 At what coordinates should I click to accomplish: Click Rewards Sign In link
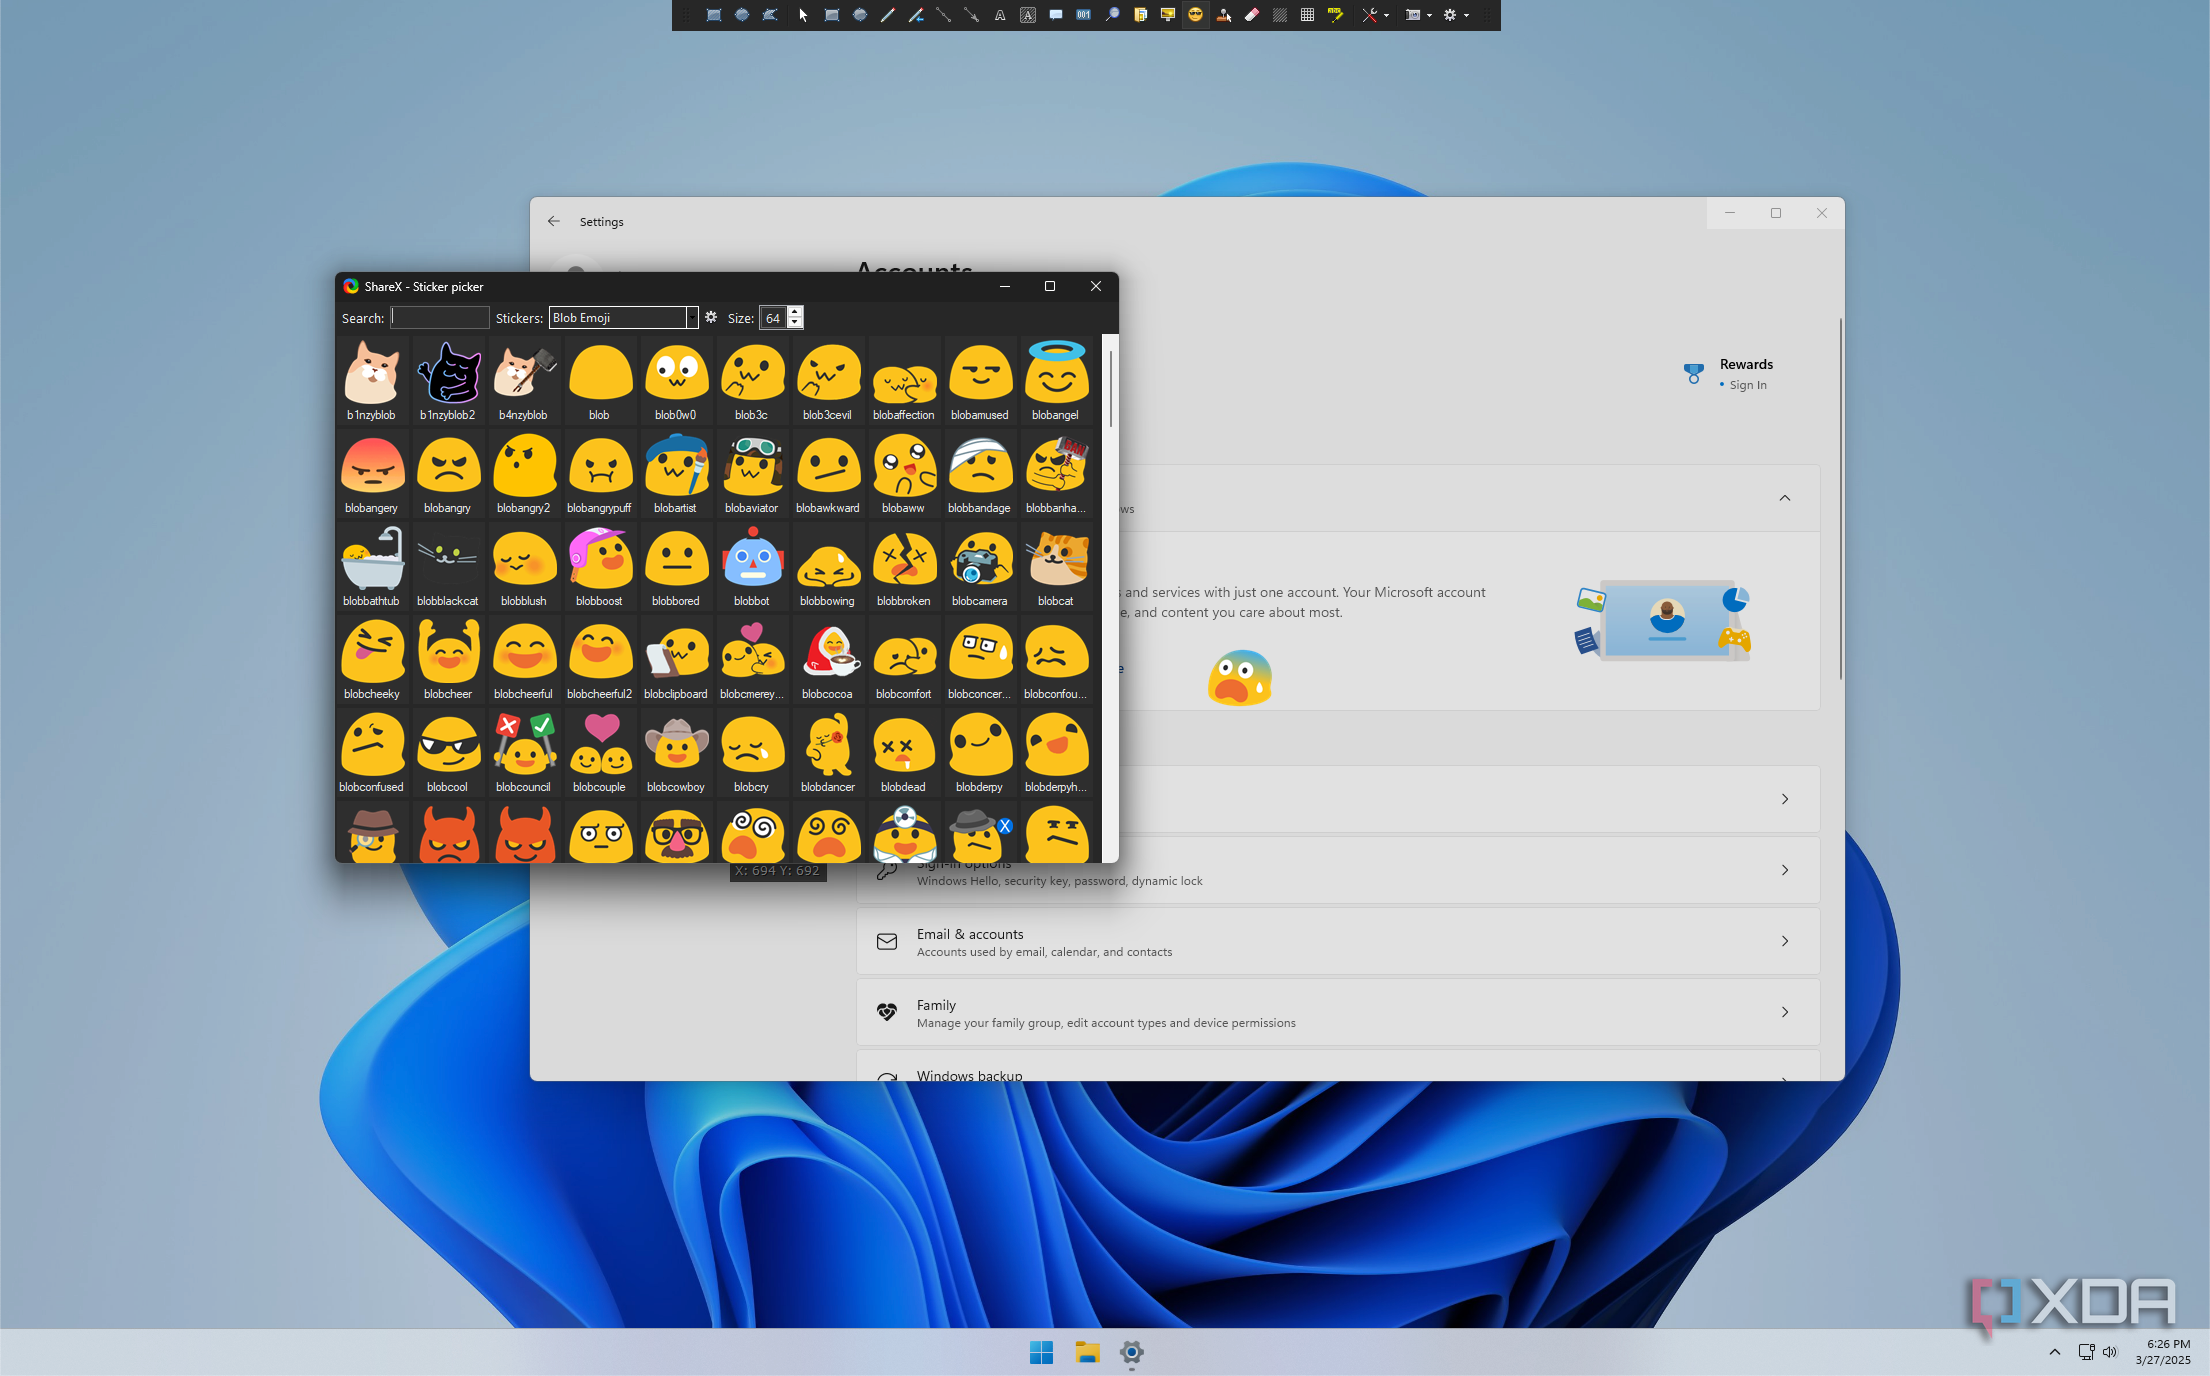click(1747, 385)
